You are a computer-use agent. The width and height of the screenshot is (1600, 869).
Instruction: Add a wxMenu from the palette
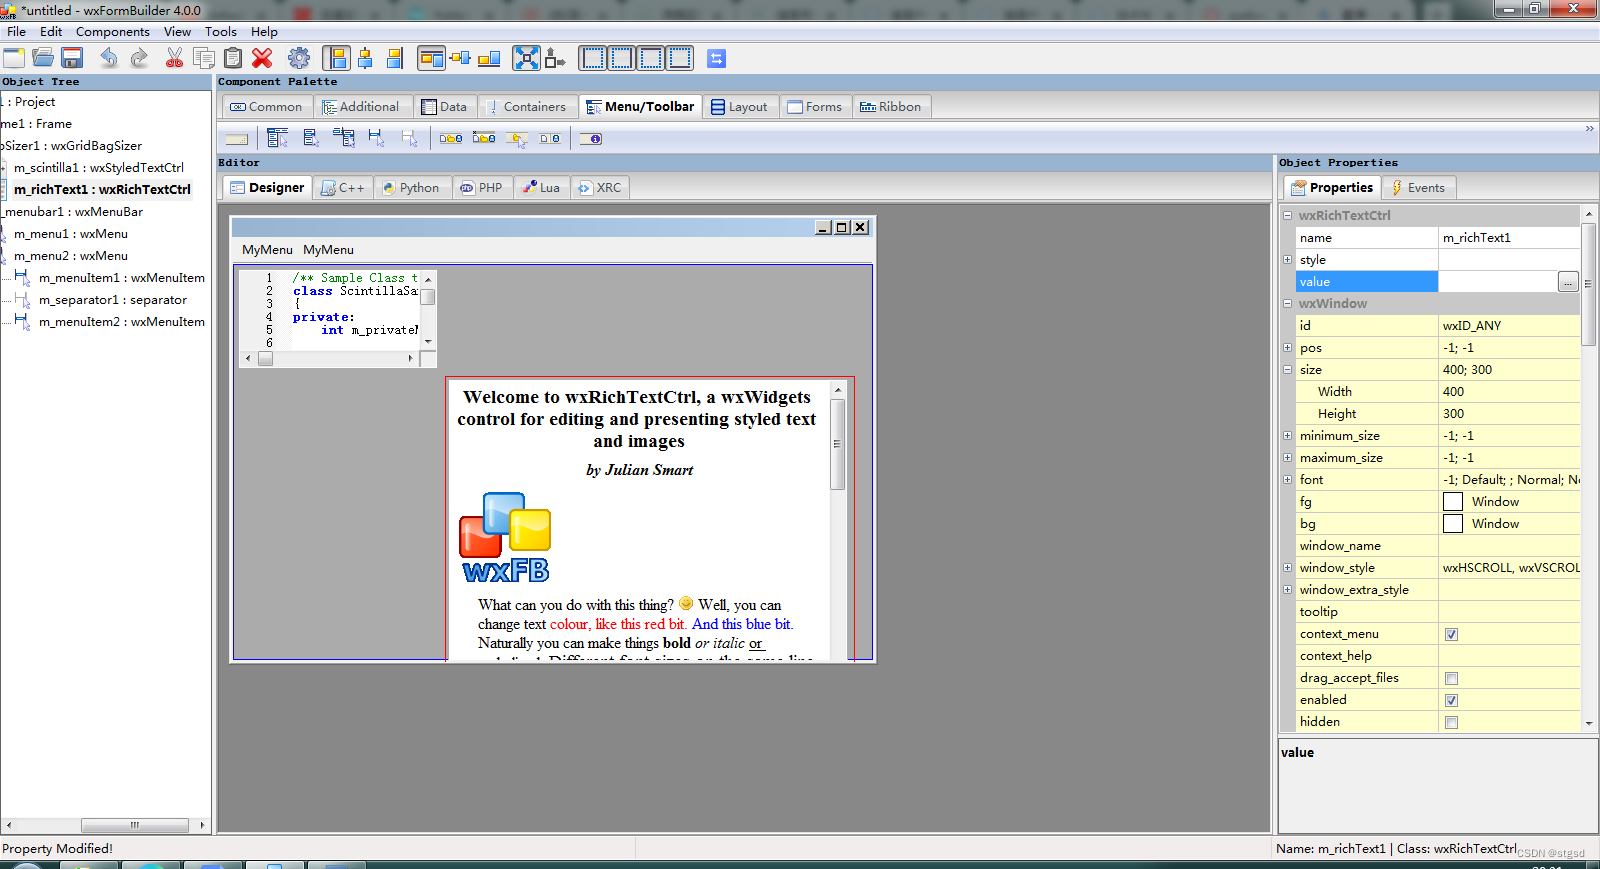point(311,139)
